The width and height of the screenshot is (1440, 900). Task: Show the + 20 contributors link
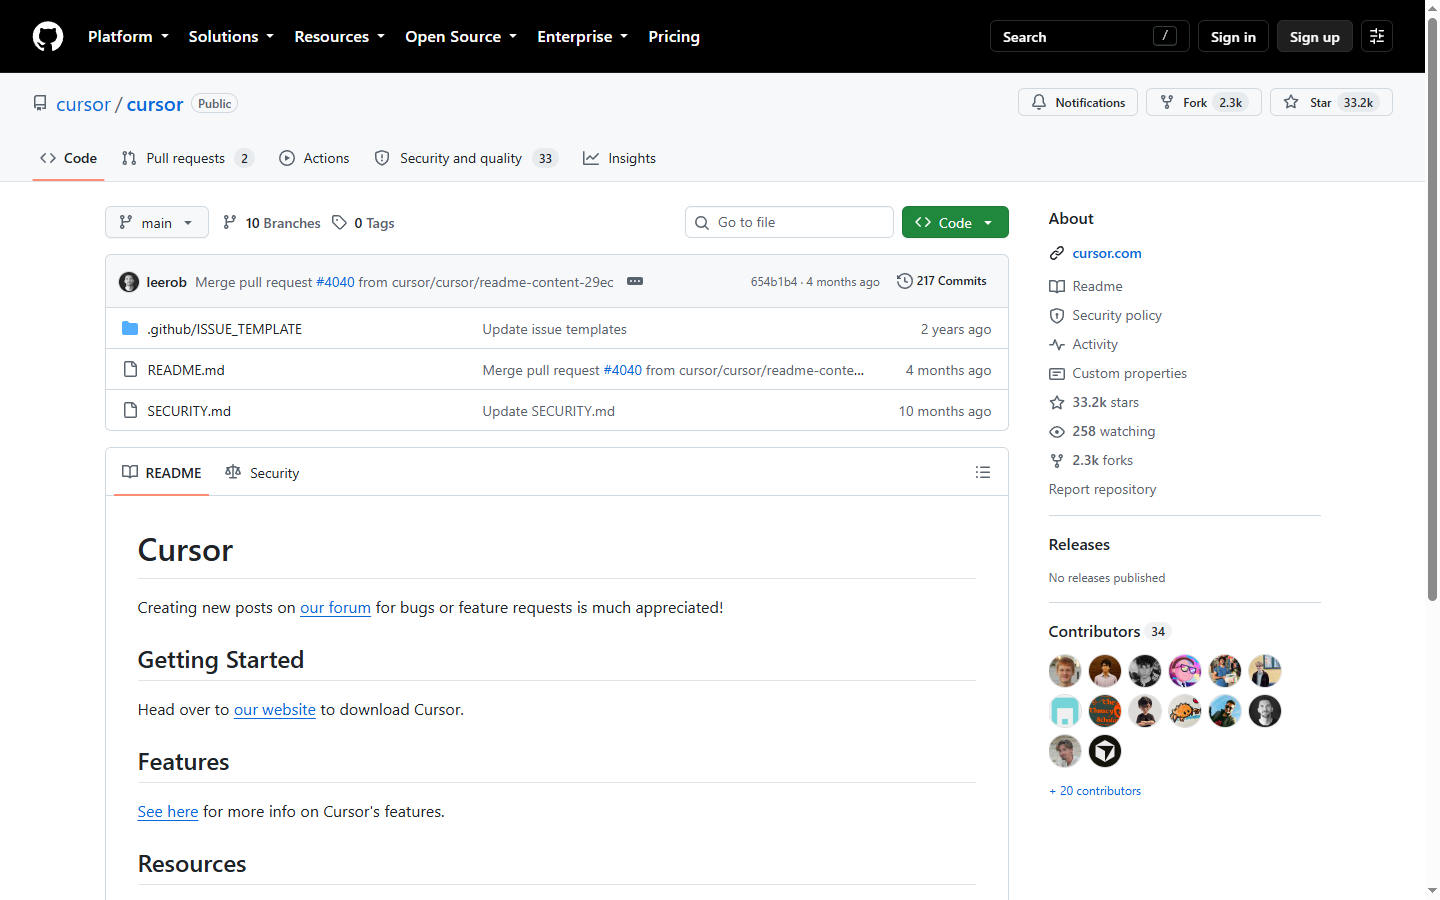[x=1095, y=791]
